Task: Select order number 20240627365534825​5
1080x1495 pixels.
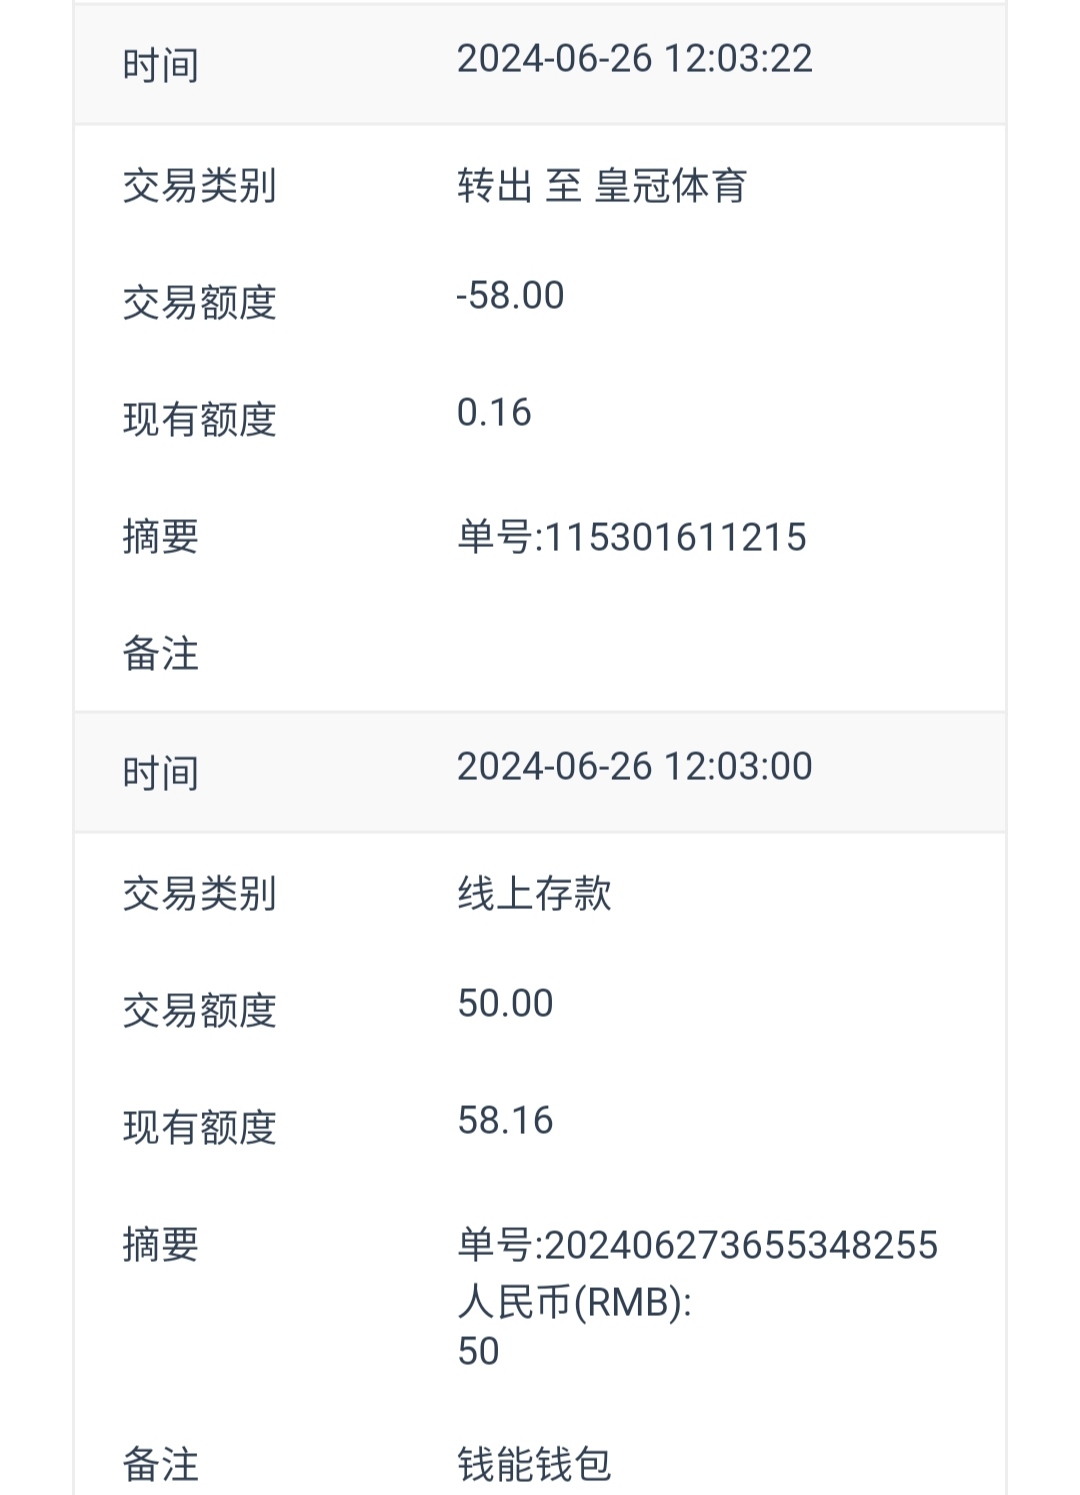Action: [698, 1246]
